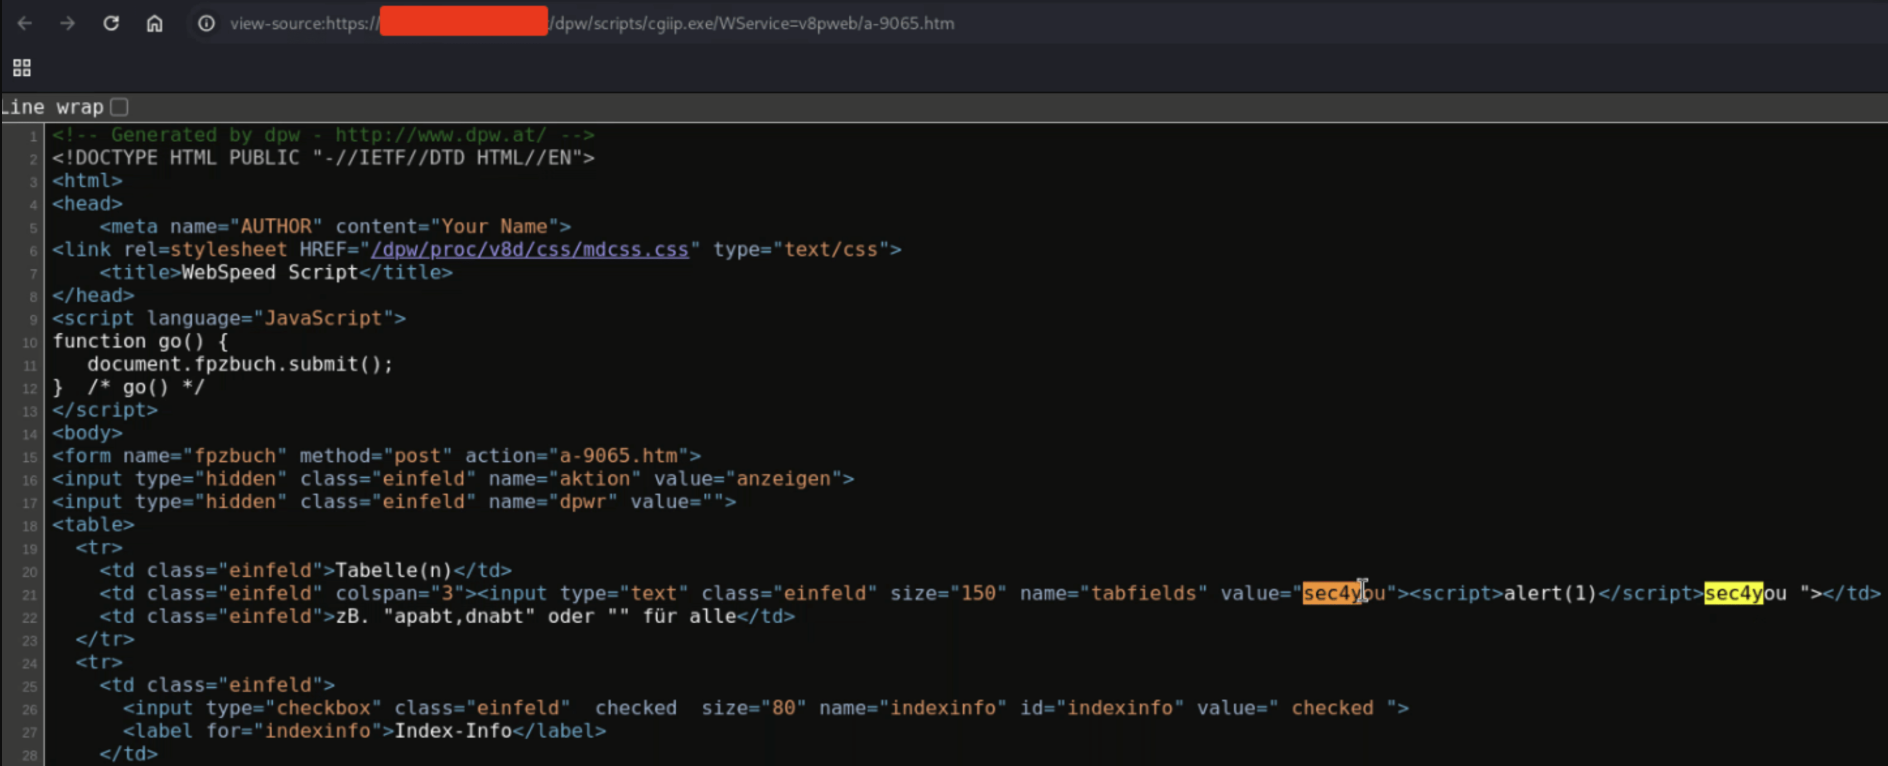Select the orange highlighted 'sec4y' match
The width and height of the screenshot is (1888, 766).
pos(1331,594)
